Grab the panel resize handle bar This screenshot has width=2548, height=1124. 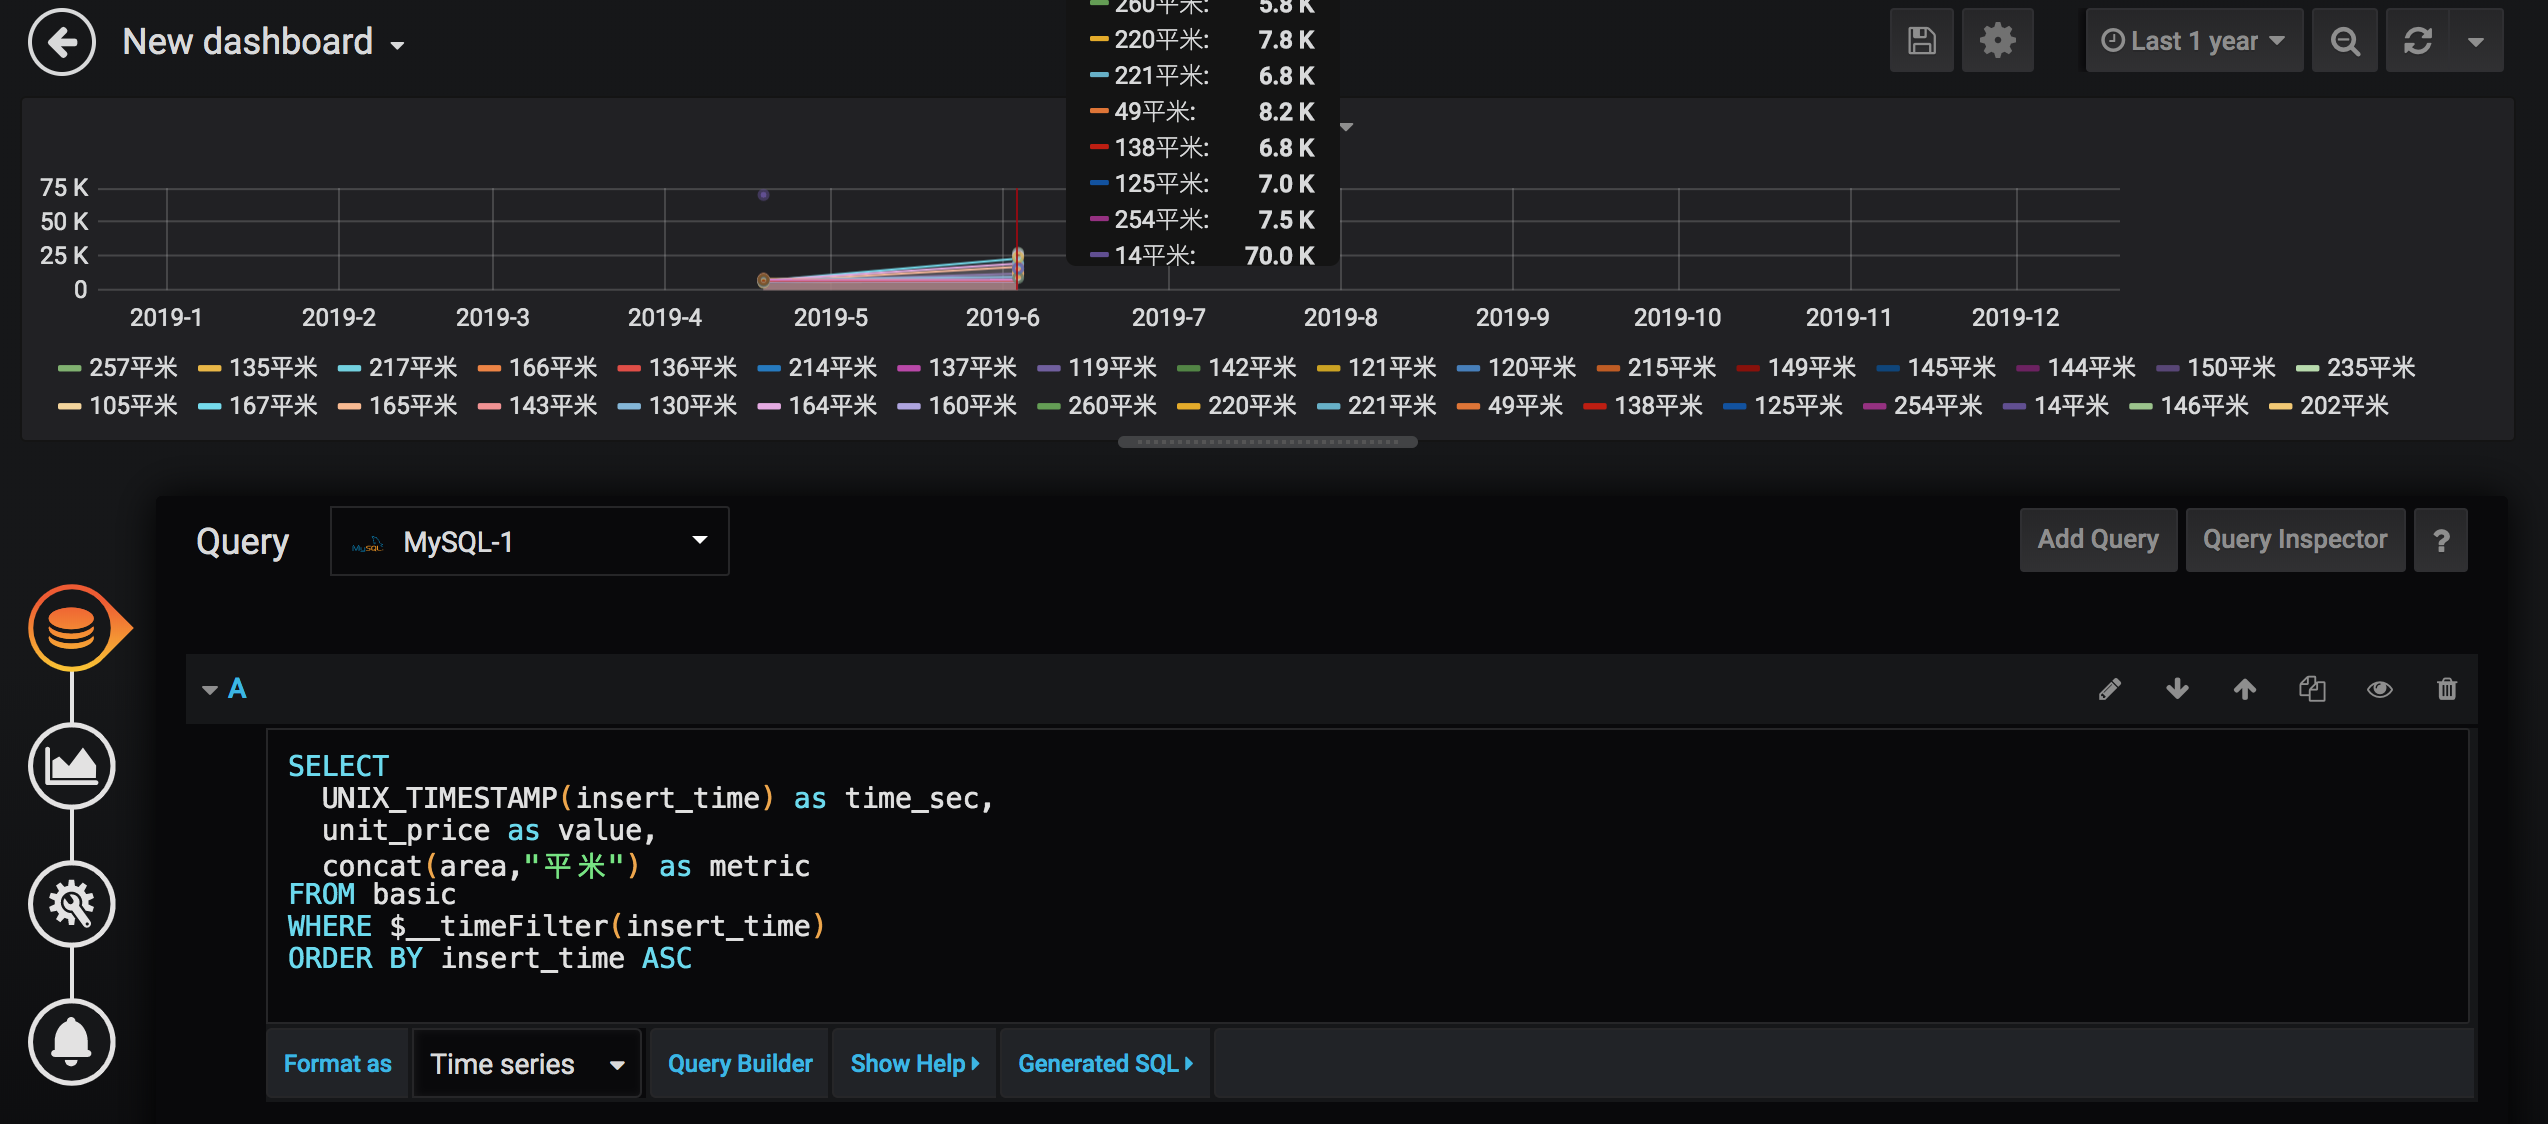coord(1267,442)
